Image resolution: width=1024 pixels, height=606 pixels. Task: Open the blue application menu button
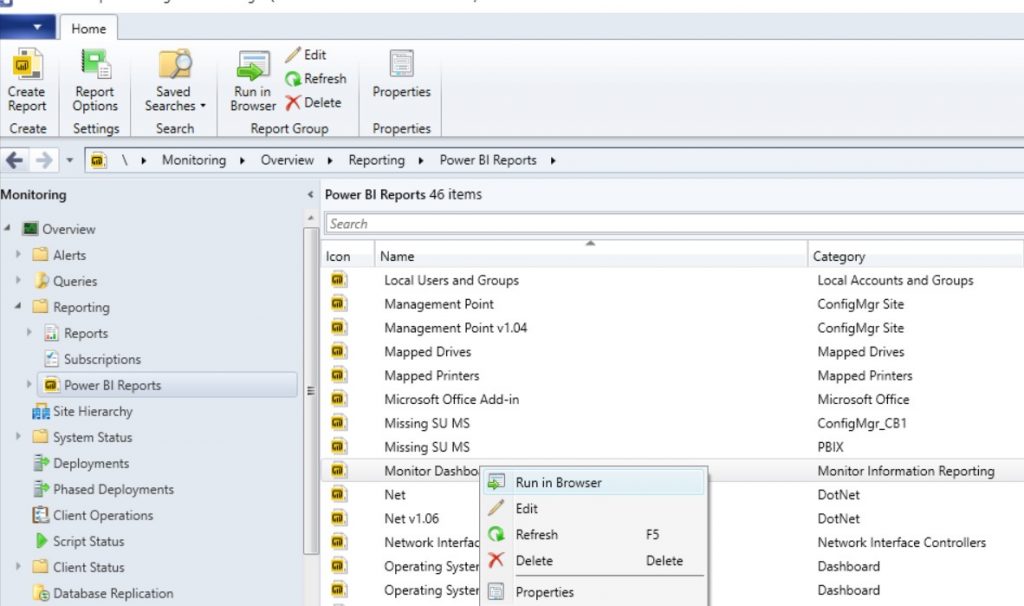[x=27, y=27]
